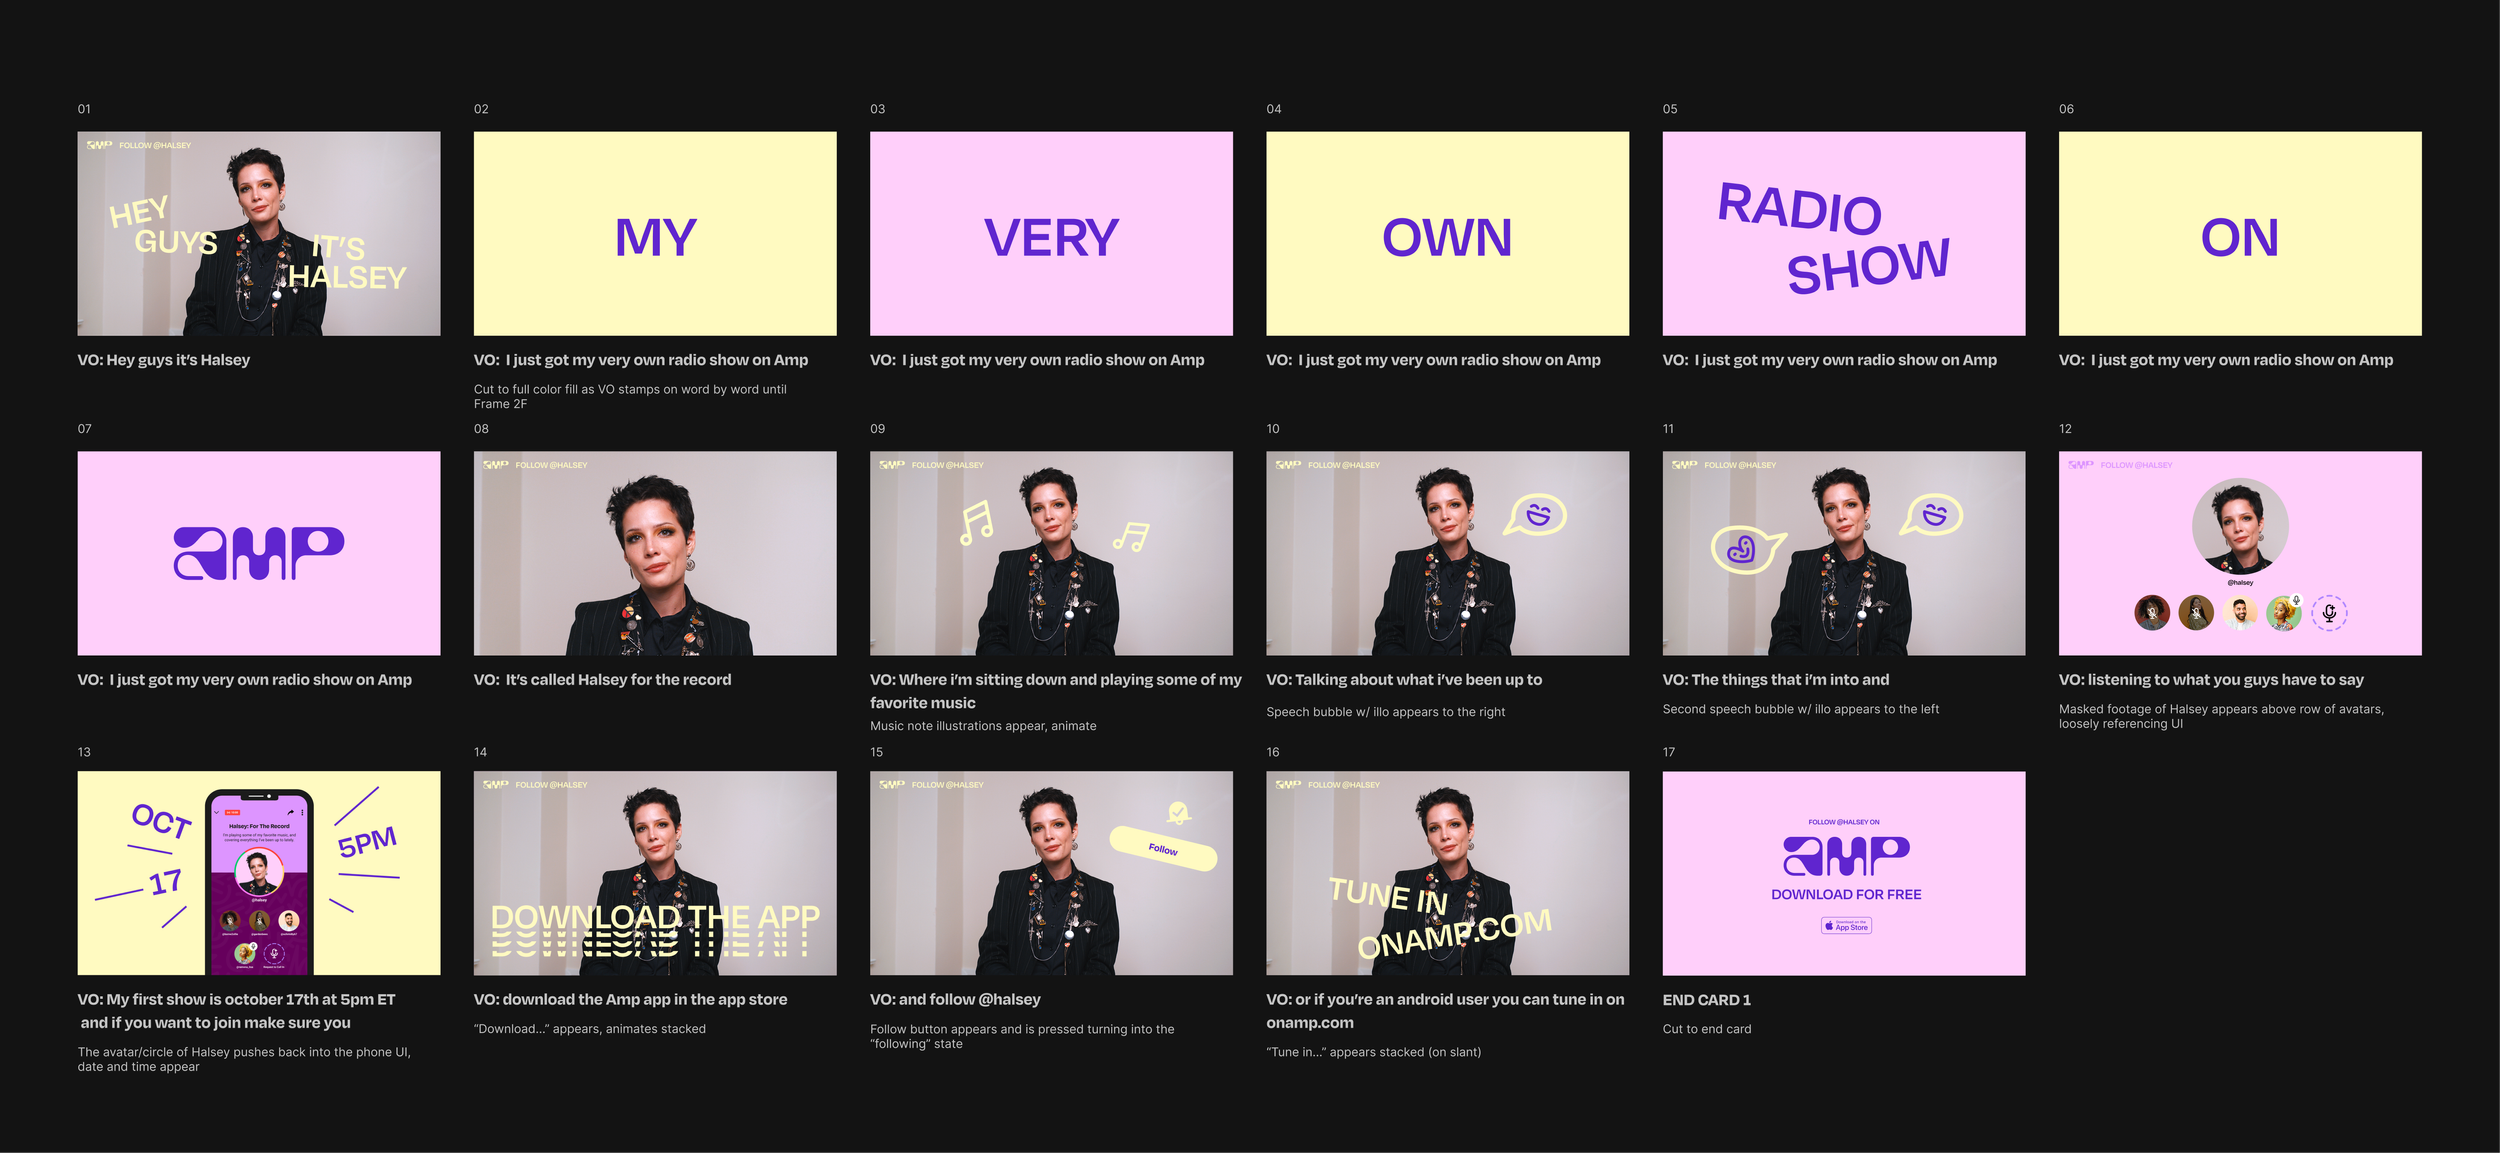Click Halsey's avatar on the phone in frame 13
The width and height of the screenshot is (2500, 1153).
point(259,871)
